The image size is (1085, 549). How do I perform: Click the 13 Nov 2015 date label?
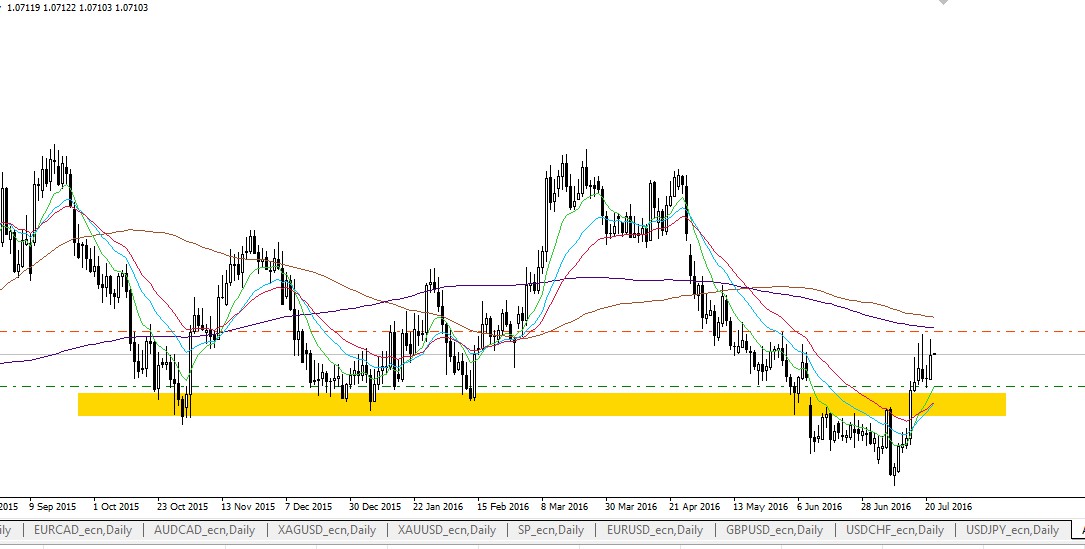[248, 507]
